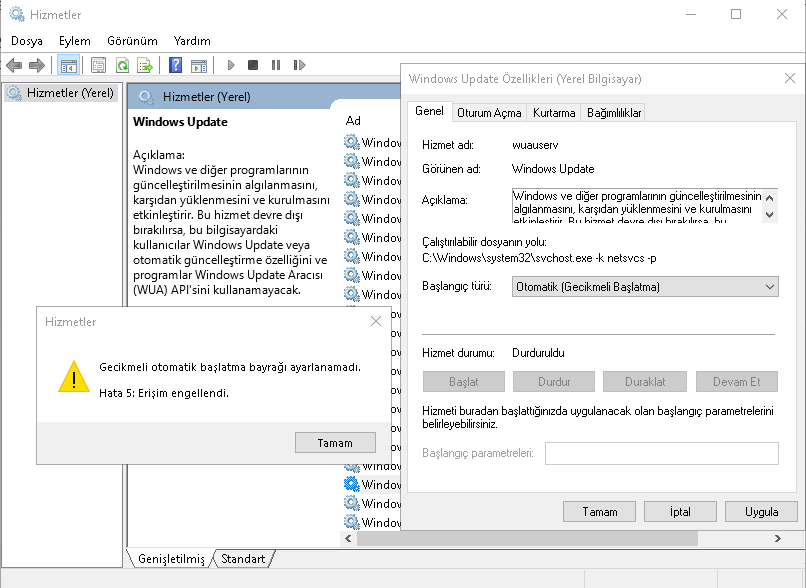Maximize the Hizmetler window
This screenshot has height=588, width=806.
(x=736, y=14)
